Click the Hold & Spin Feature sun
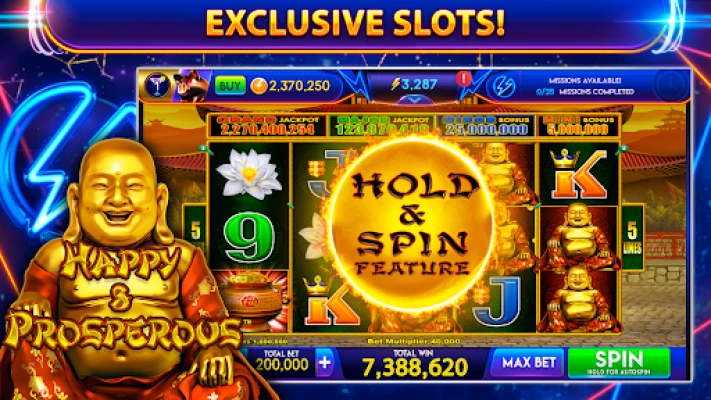711x400 pixels. 412,225
